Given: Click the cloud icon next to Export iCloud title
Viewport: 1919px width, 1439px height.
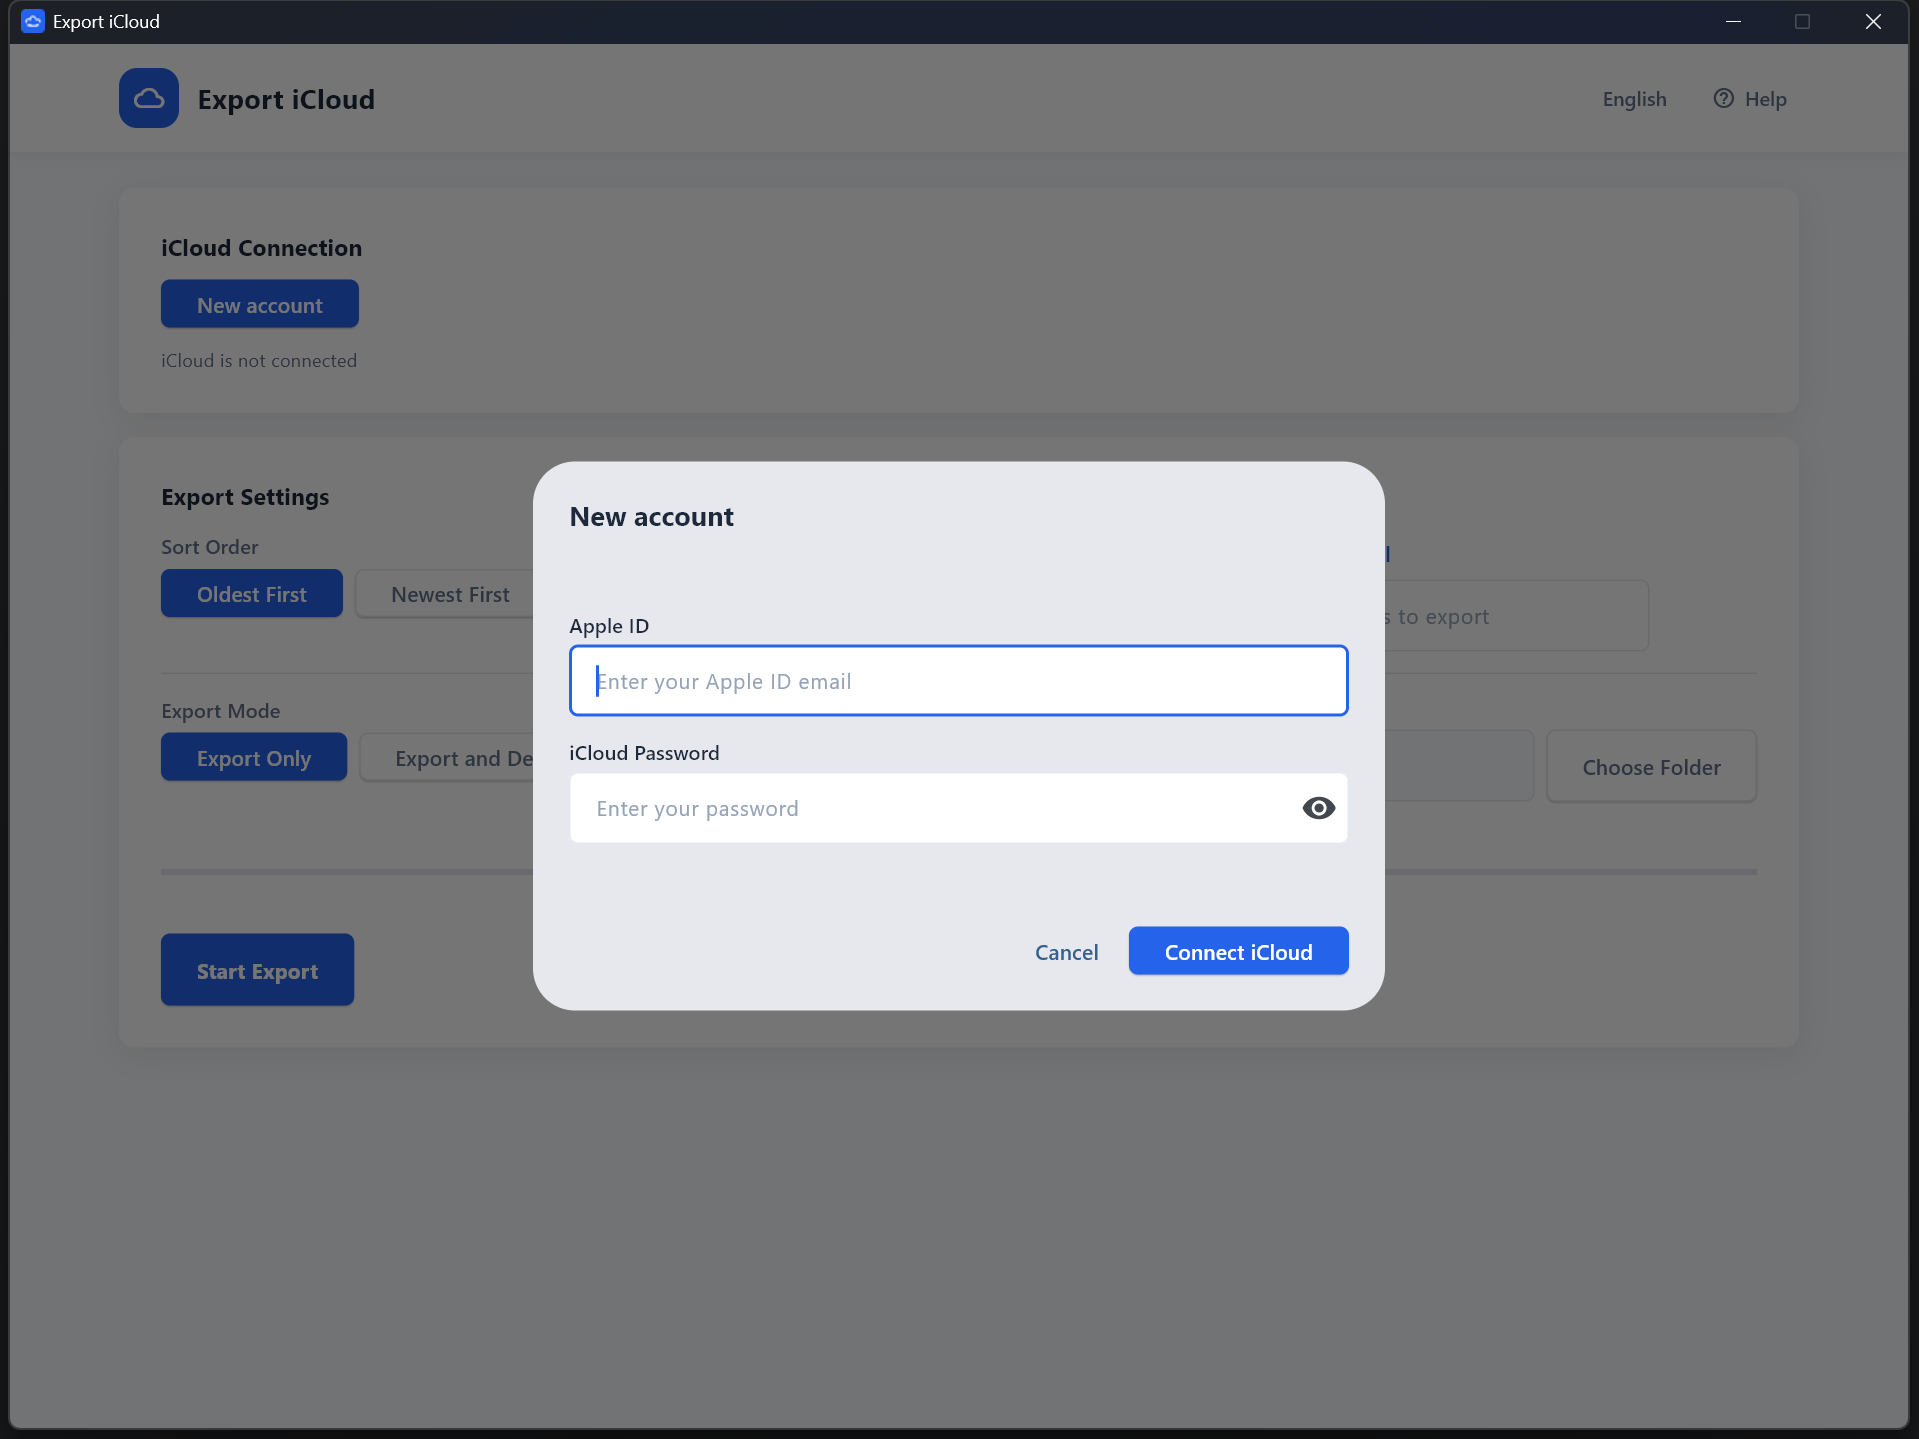Looking at the screenshot, I should pos(148,98).
